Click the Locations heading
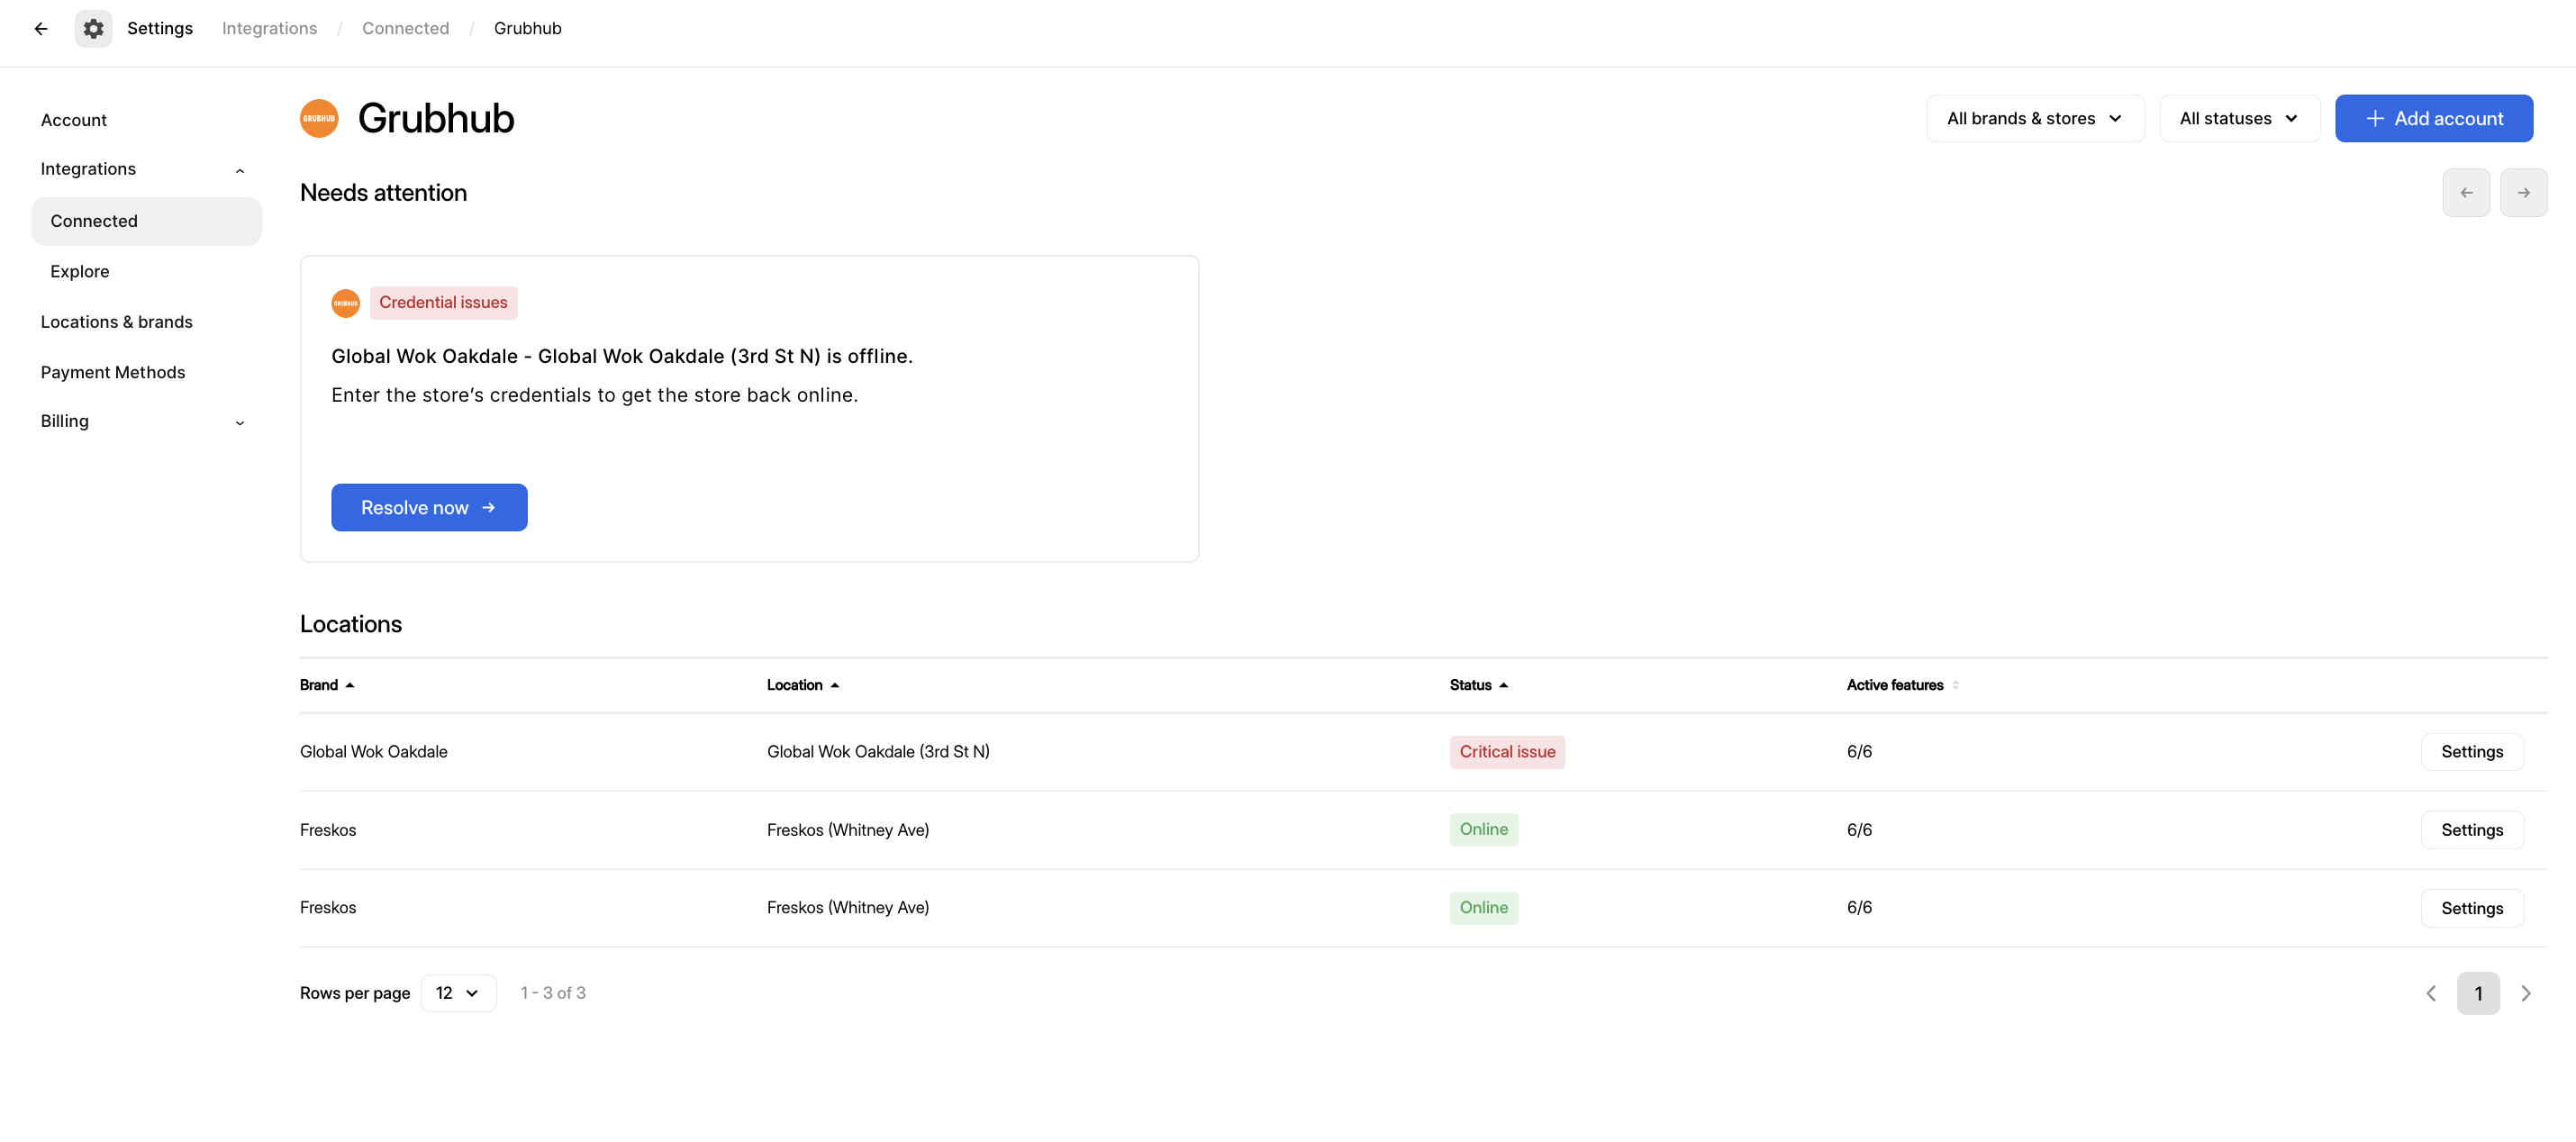 click(351, 624)
